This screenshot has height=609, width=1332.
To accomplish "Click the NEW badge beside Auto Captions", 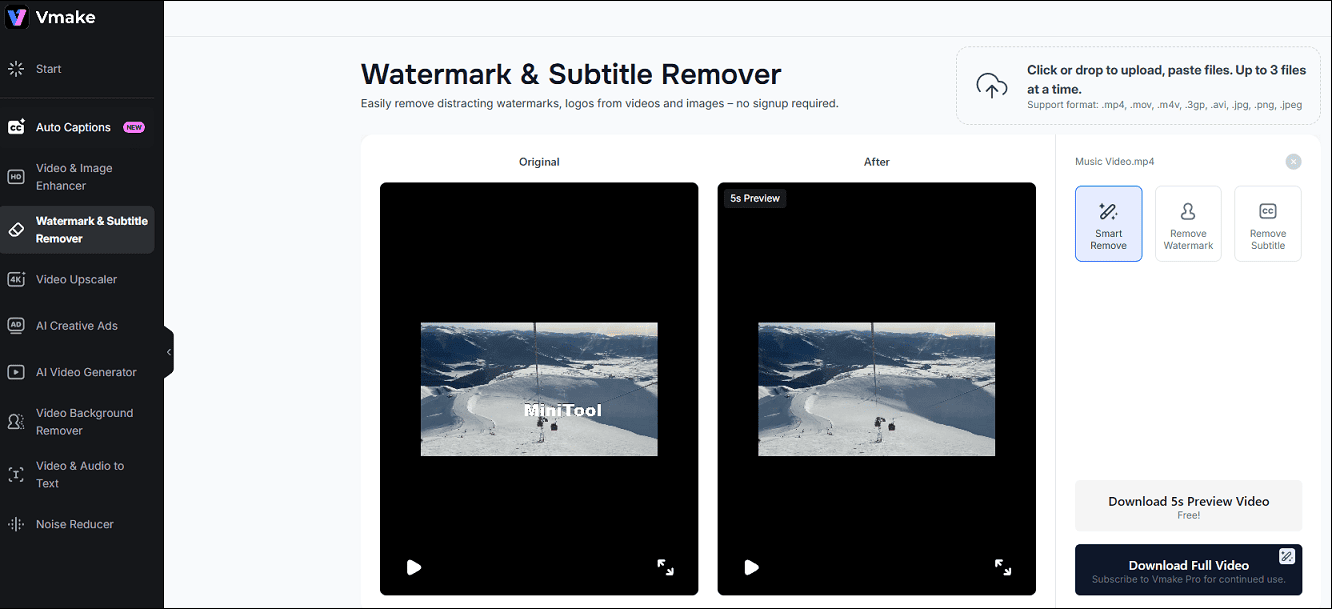I will click(134, 127).
